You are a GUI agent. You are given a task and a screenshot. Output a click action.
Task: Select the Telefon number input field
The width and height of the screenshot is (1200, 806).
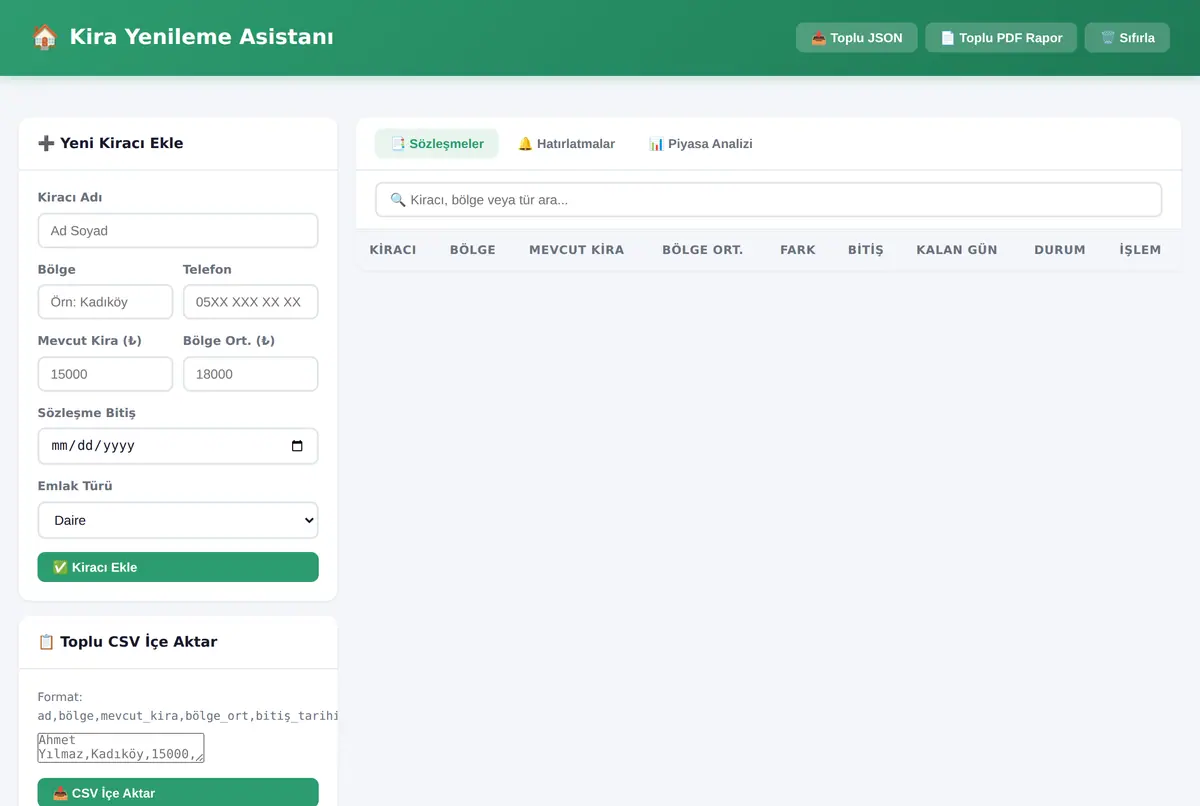(250, 302)
